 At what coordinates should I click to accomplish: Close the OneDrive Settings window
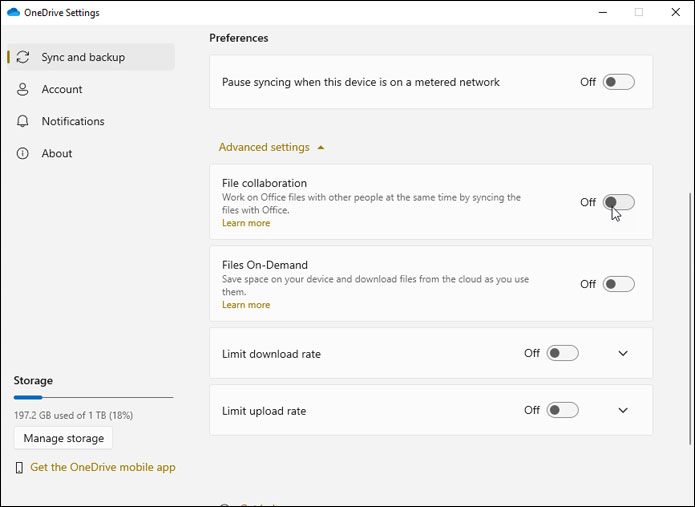pos(675,12)
